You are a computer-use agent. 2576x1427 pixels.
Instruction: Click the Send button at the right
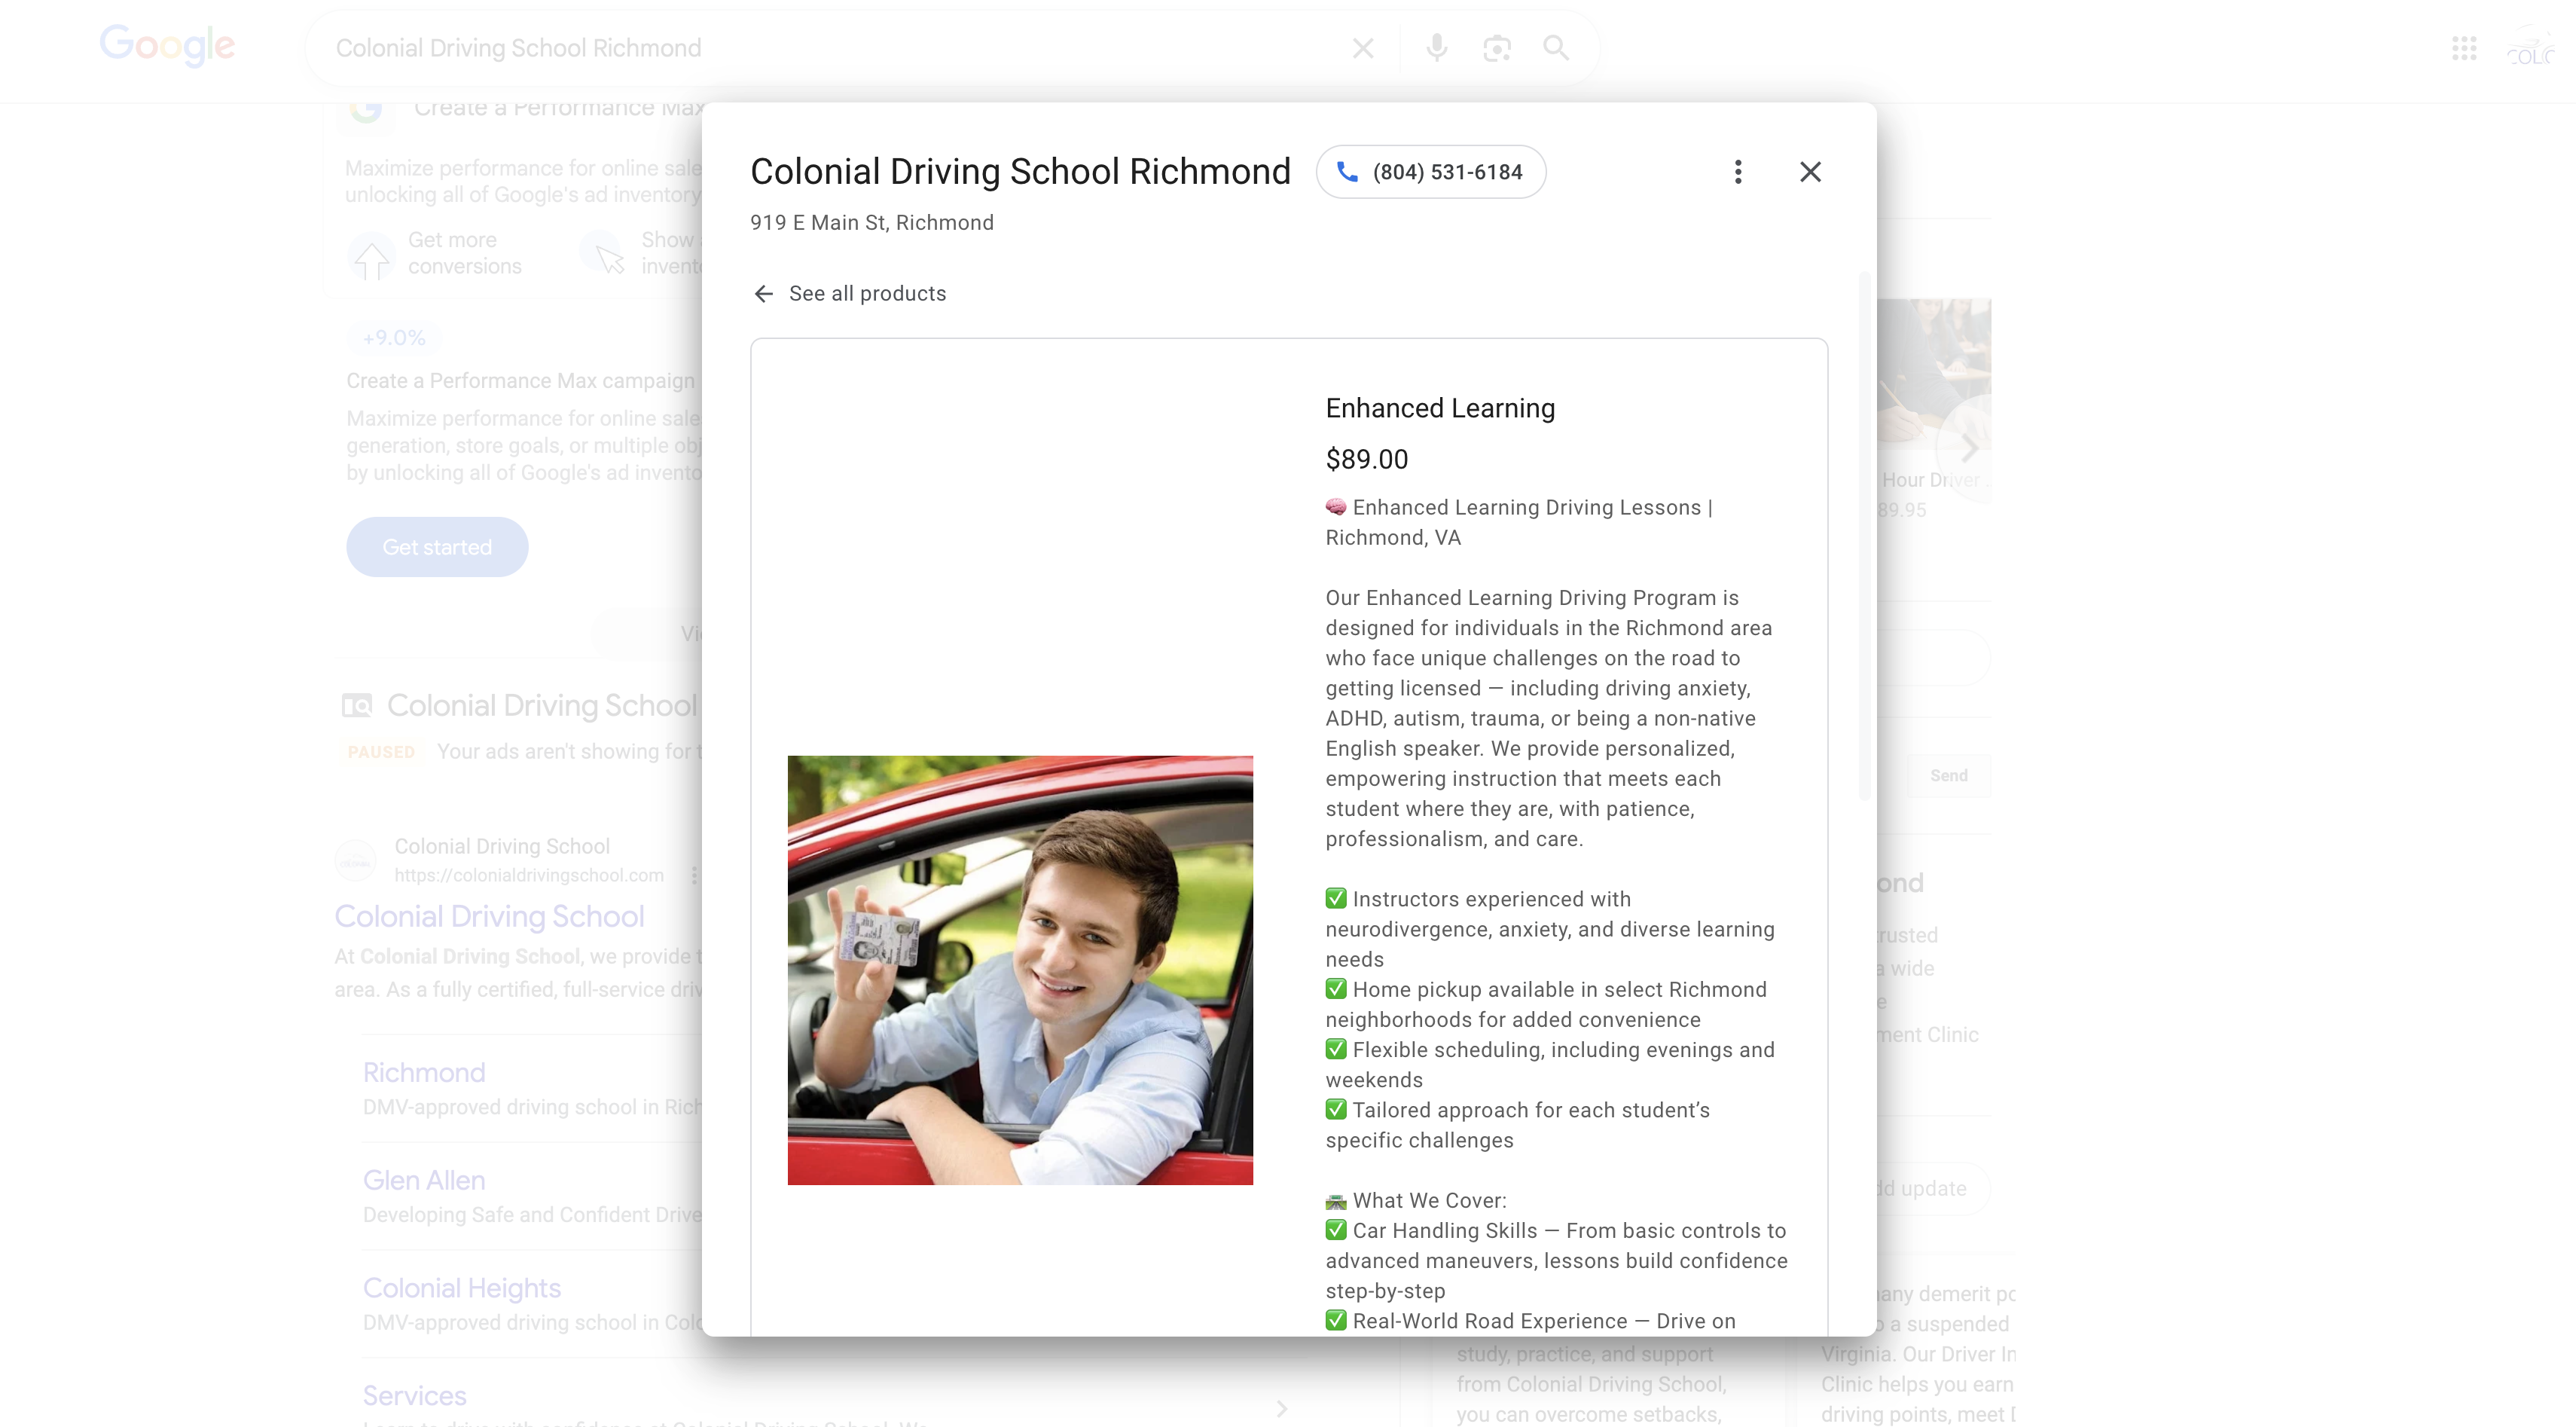coord(1949,776)
